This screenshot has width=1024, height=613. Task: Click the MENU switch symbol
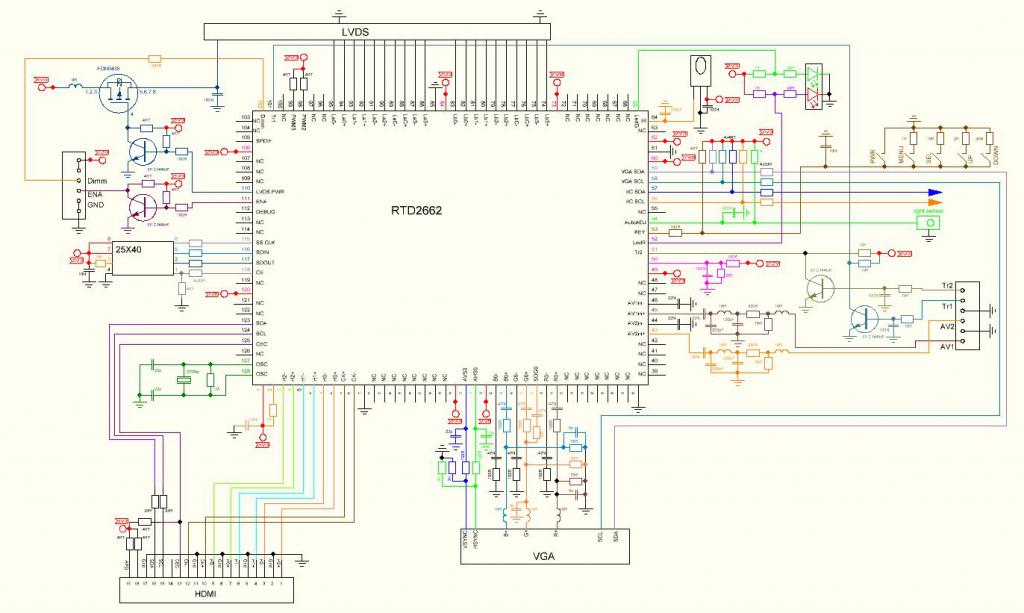(910, 157)
